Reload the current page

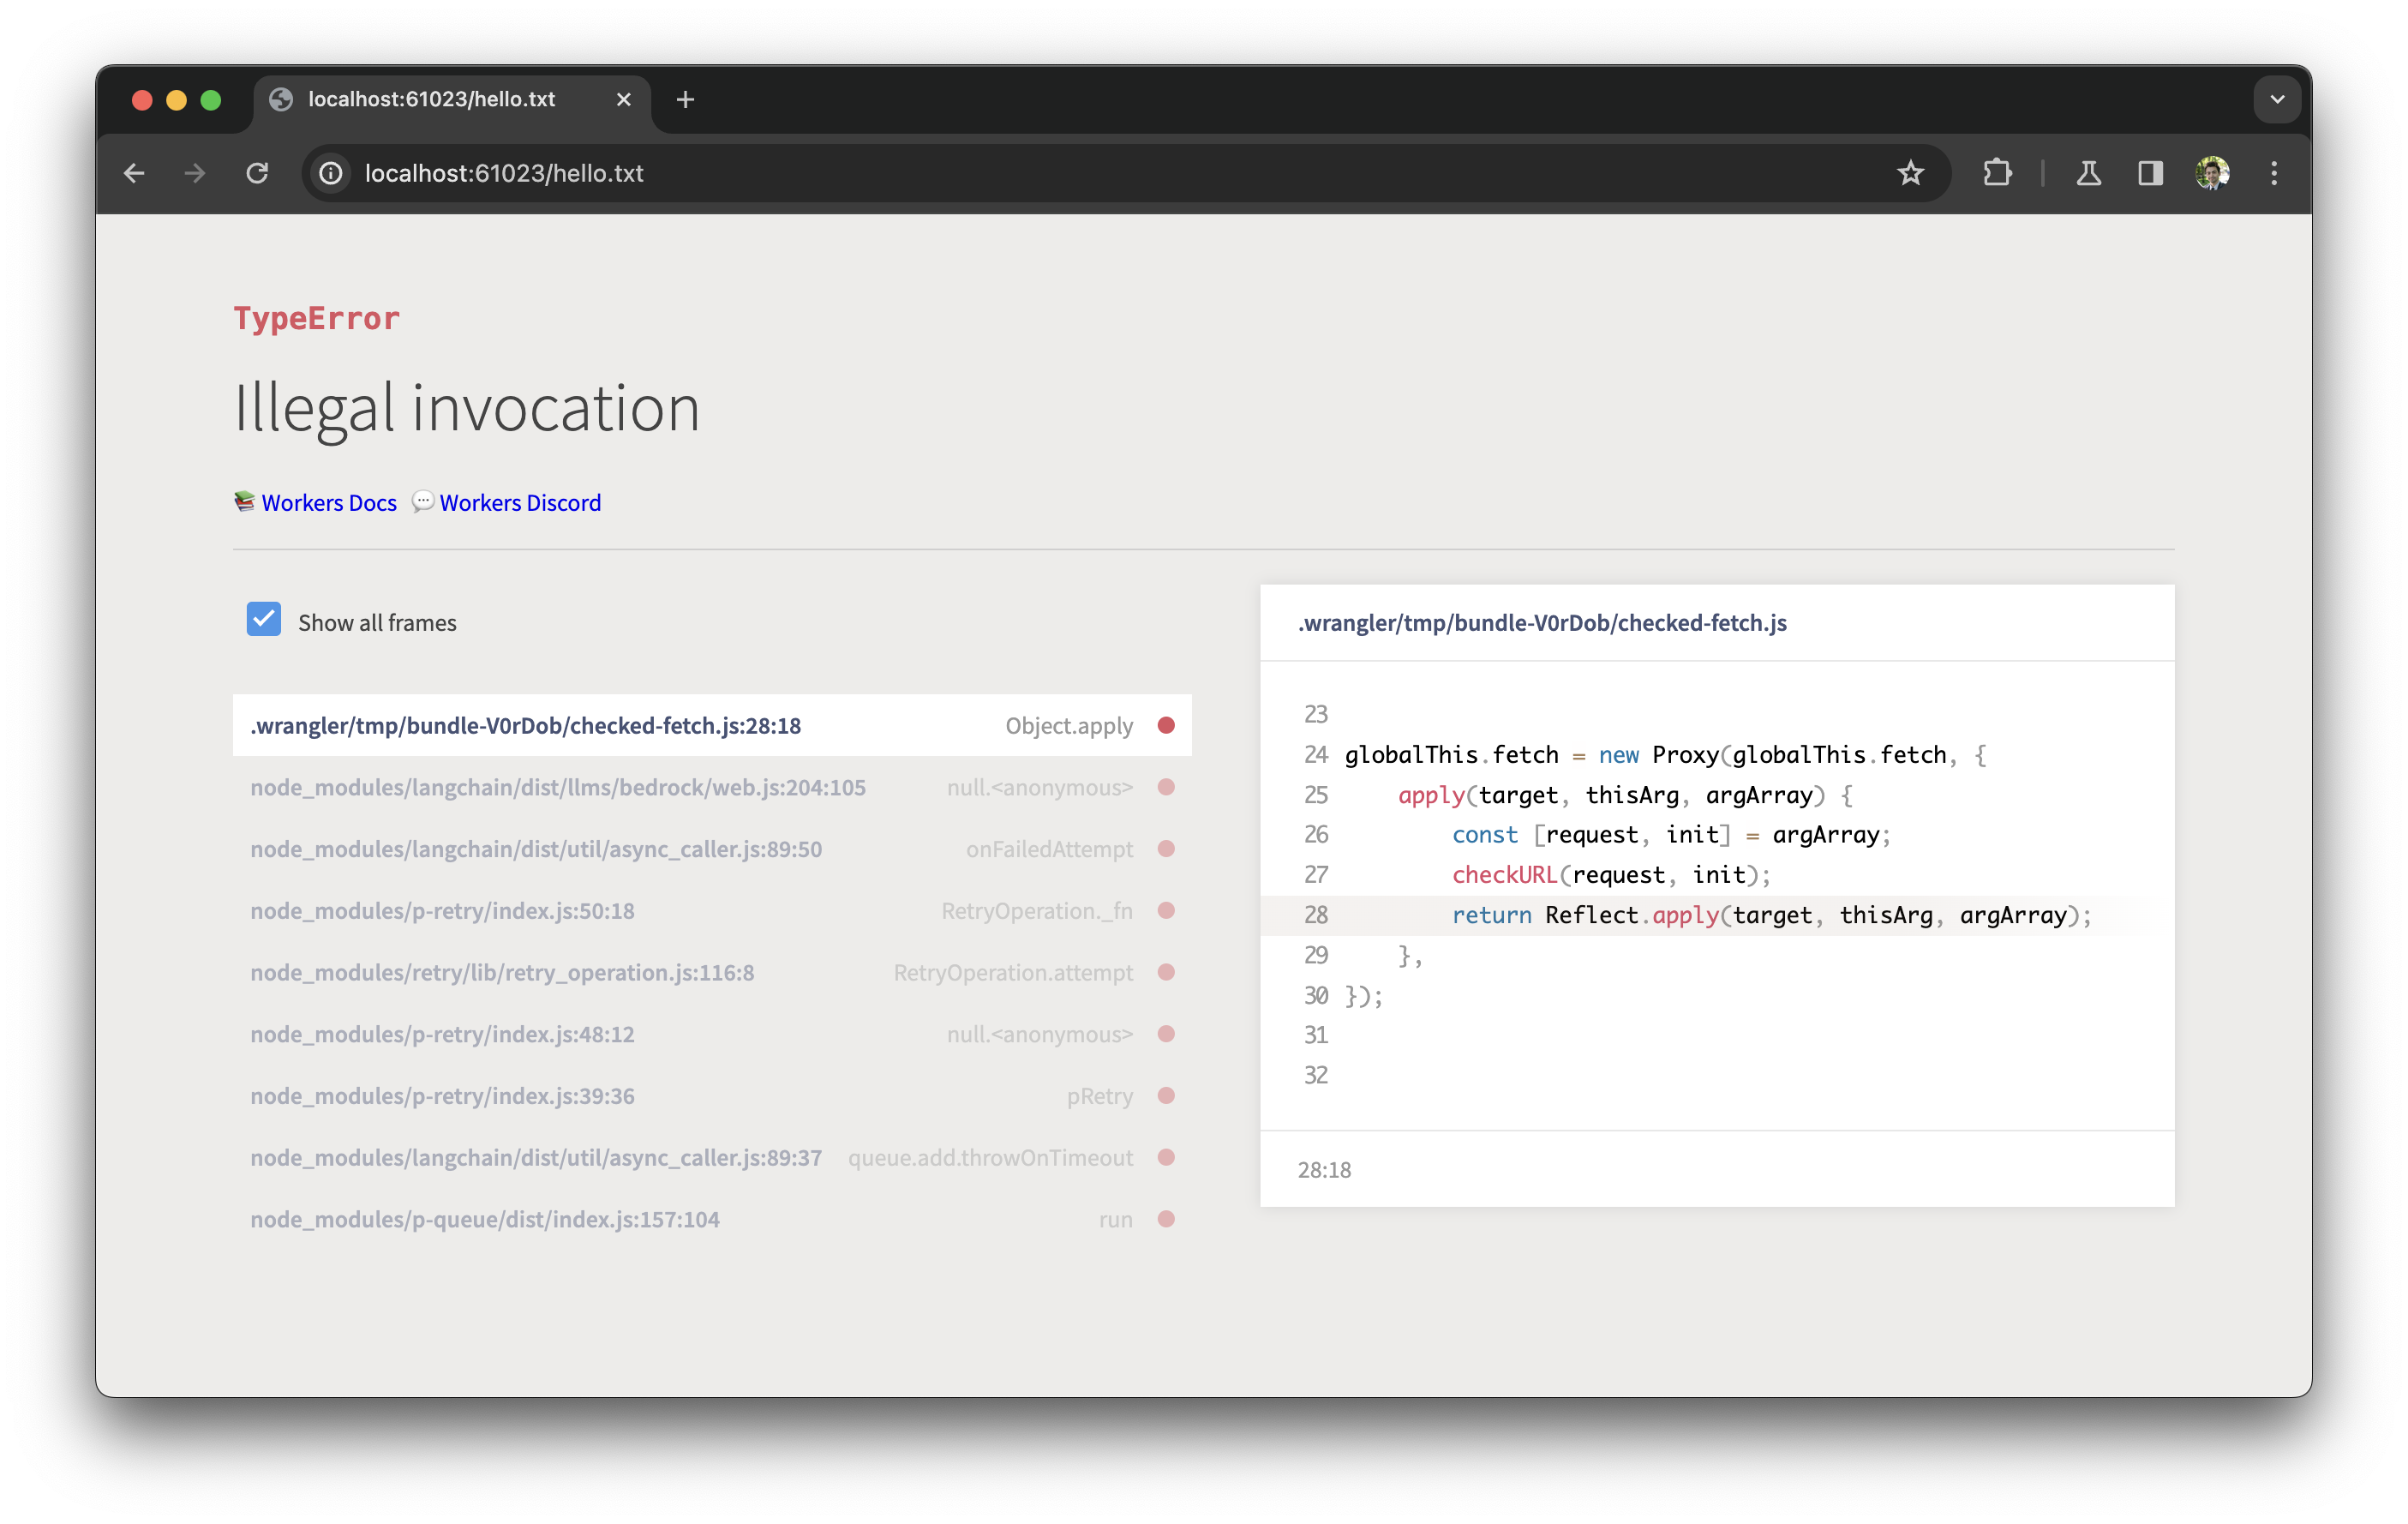point(257,173)
